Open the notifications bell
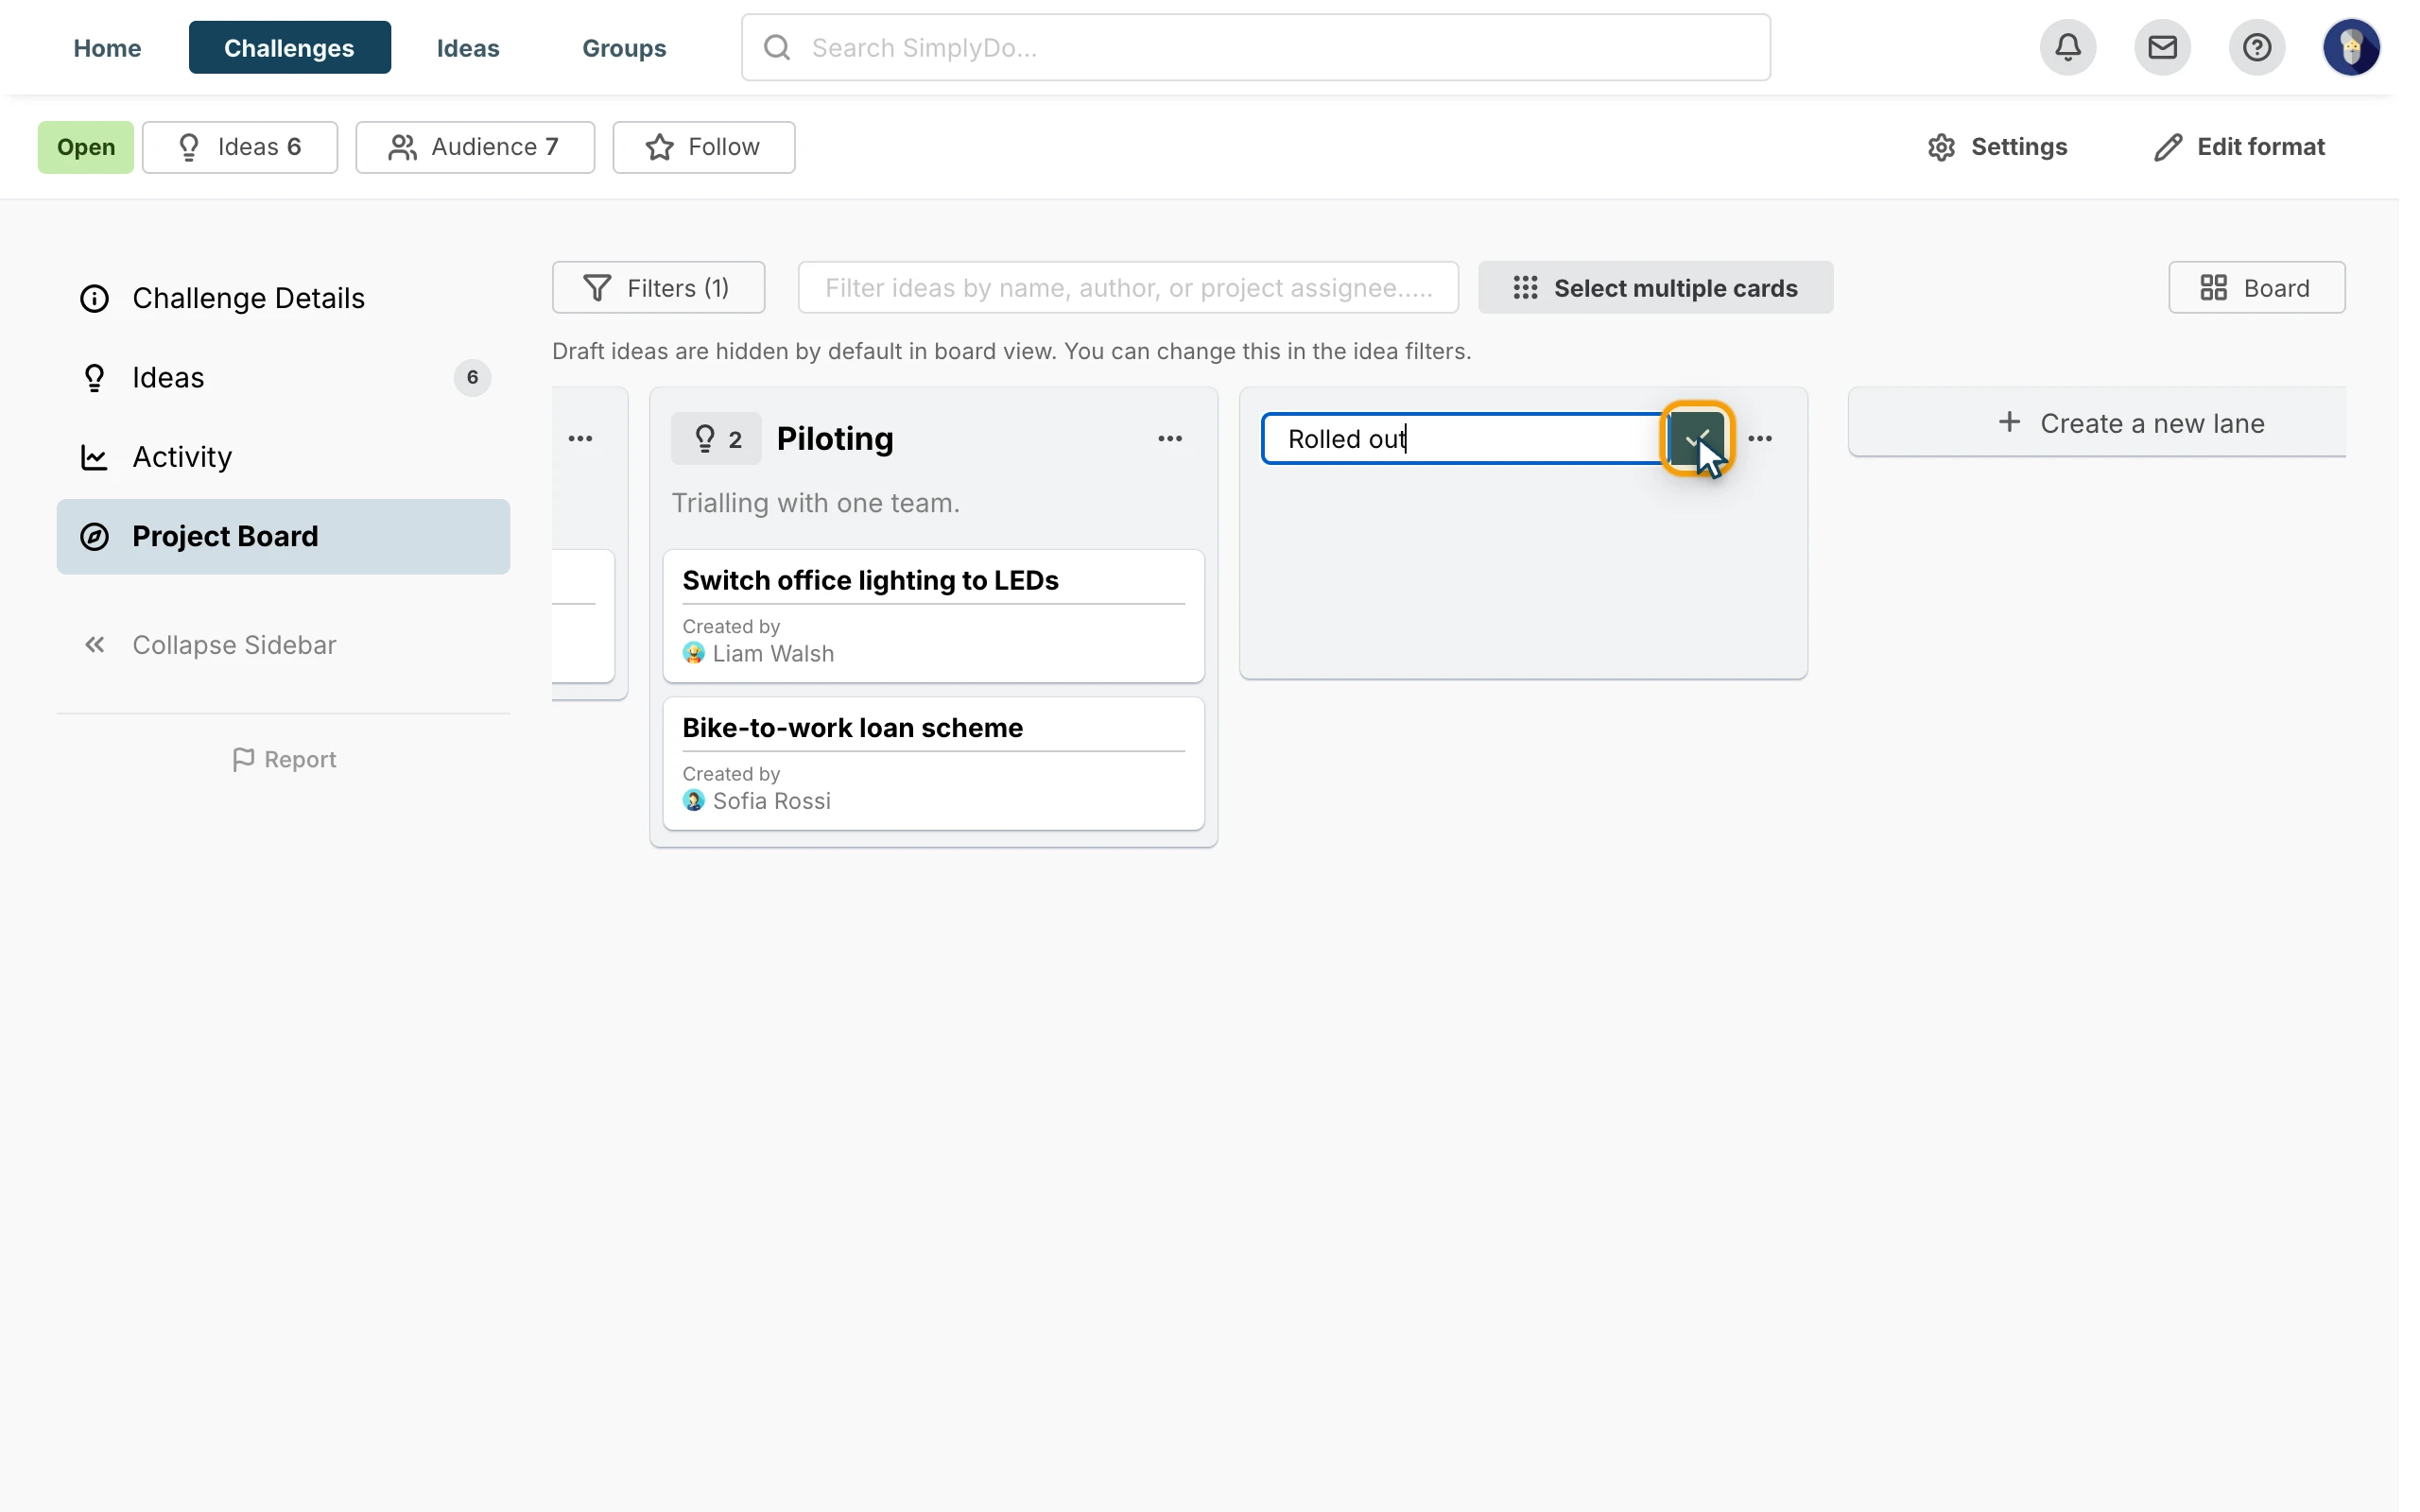The width and height of the screenshot is (2420, 1512). [2068, 47]
